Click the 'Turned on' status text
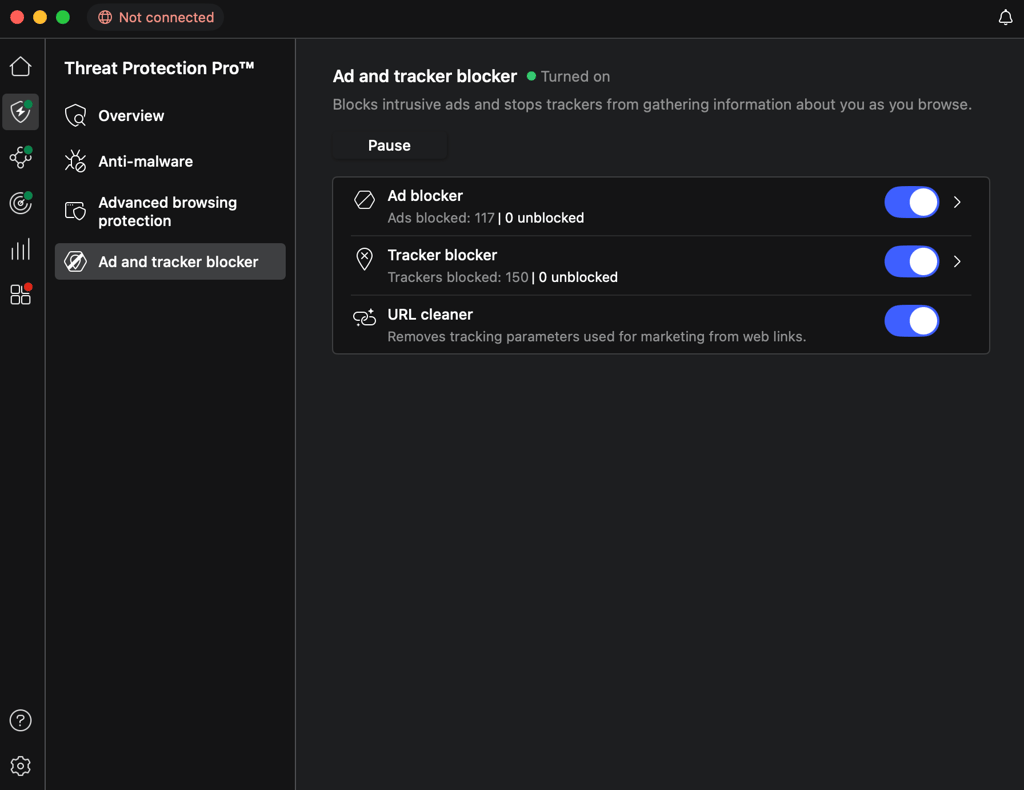This screenshot has width=1024, height=790. tap(575, 76)
